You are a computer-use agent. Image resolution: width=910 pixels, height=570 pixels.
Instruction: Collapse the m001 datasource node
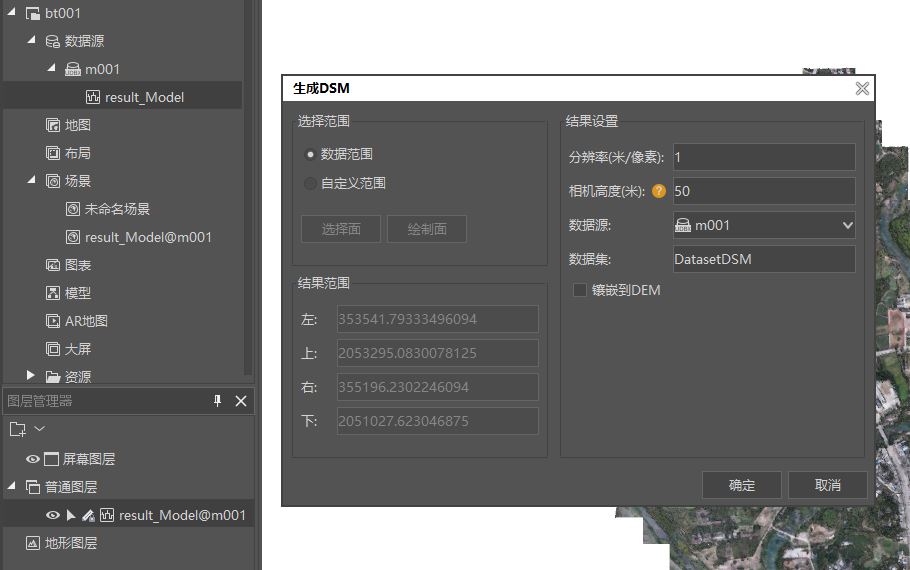coord(52,68)
